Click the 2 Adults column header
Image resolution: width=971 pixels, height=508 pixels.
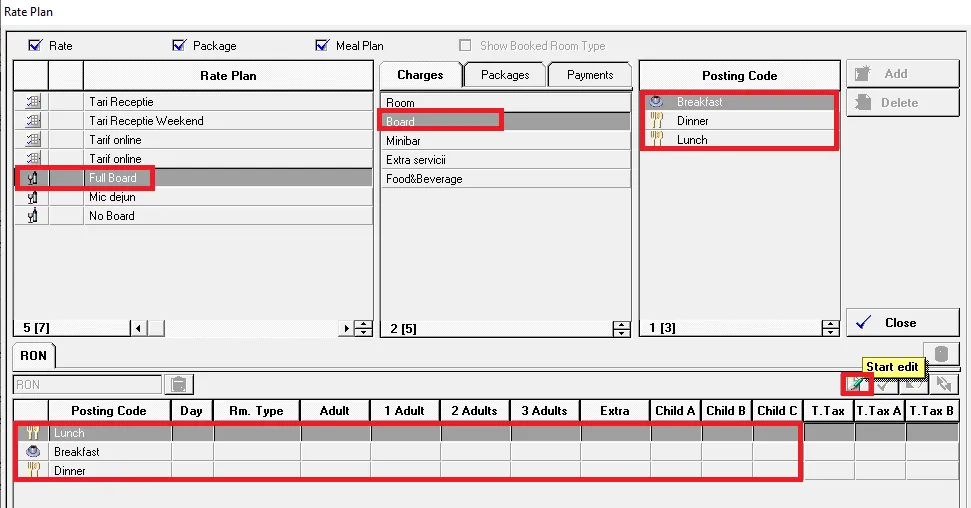pyautogui.click(x=474, y=411)
